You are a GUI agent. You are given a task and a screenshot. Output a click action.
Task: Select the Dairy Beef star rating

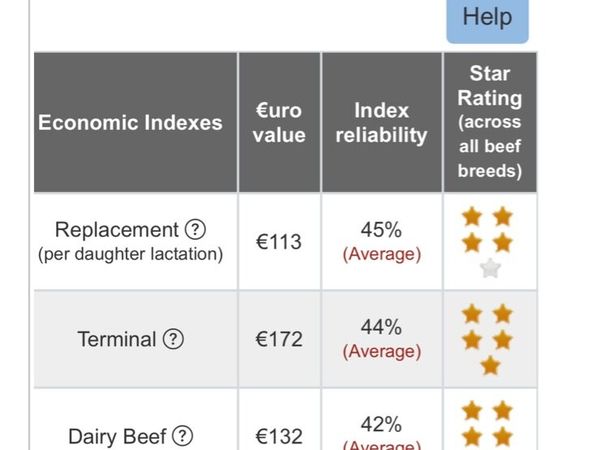[488, 424]
